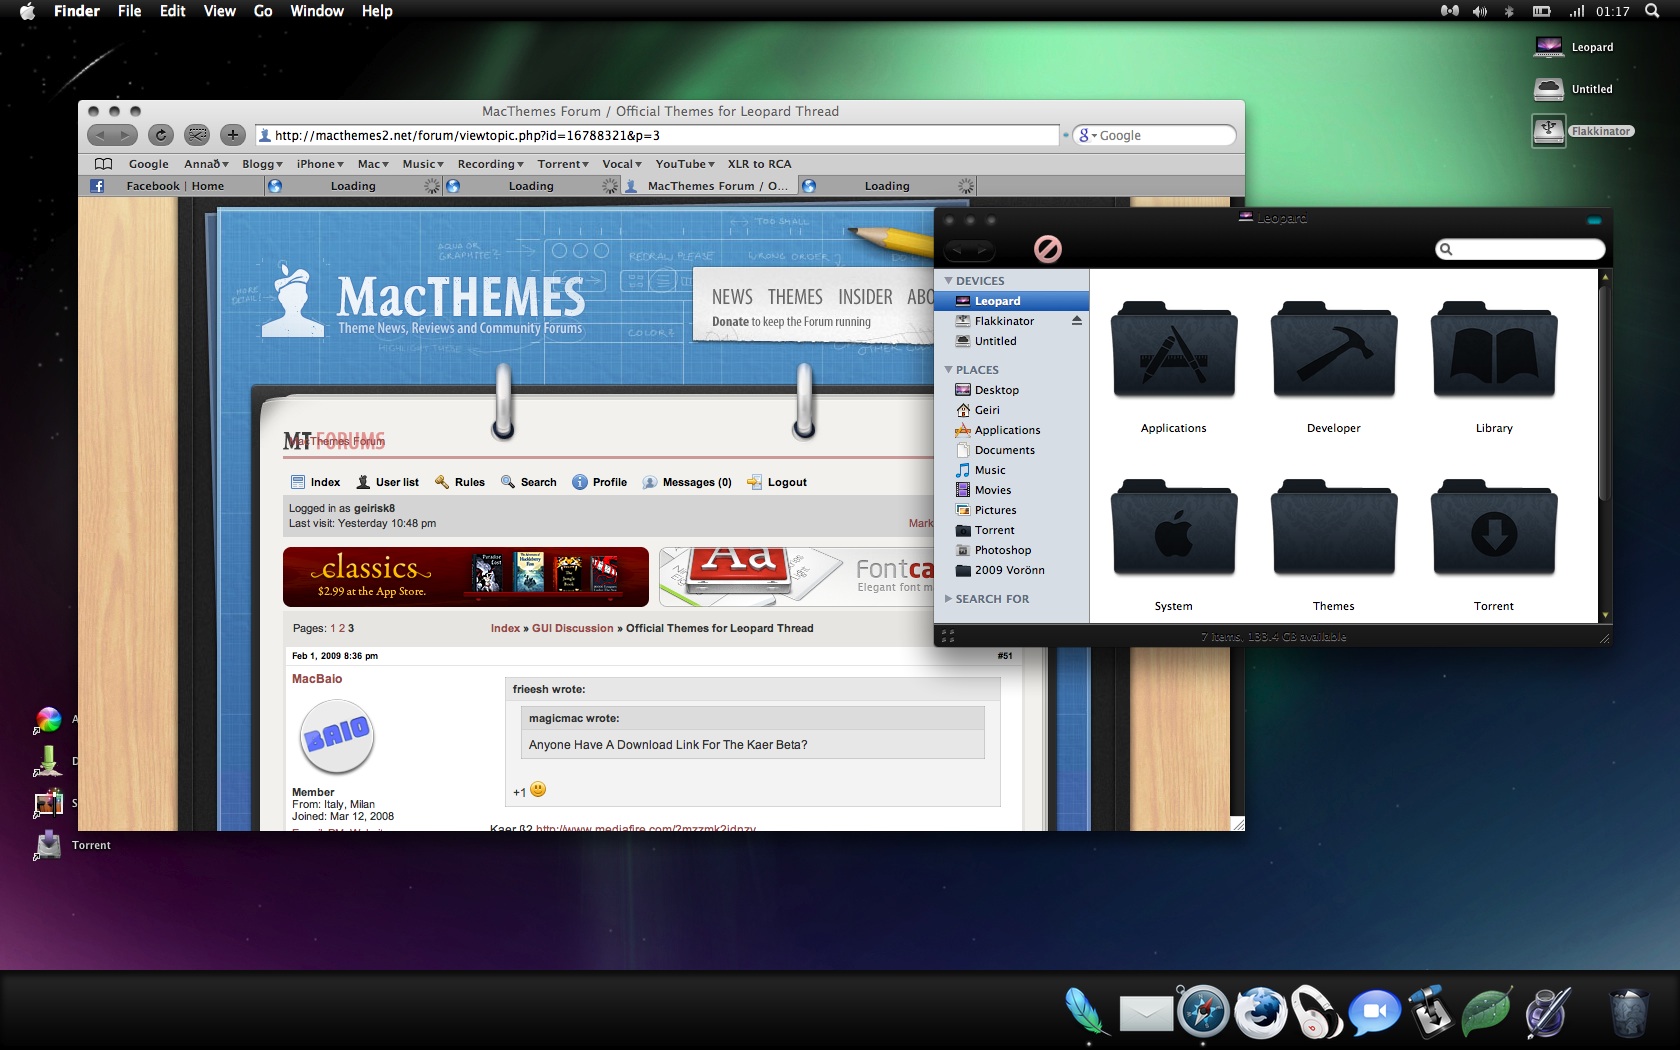1680x1050 pixels.
Task: Open the Torrent bookmarks dropdown
Action: tap(563, 164)
